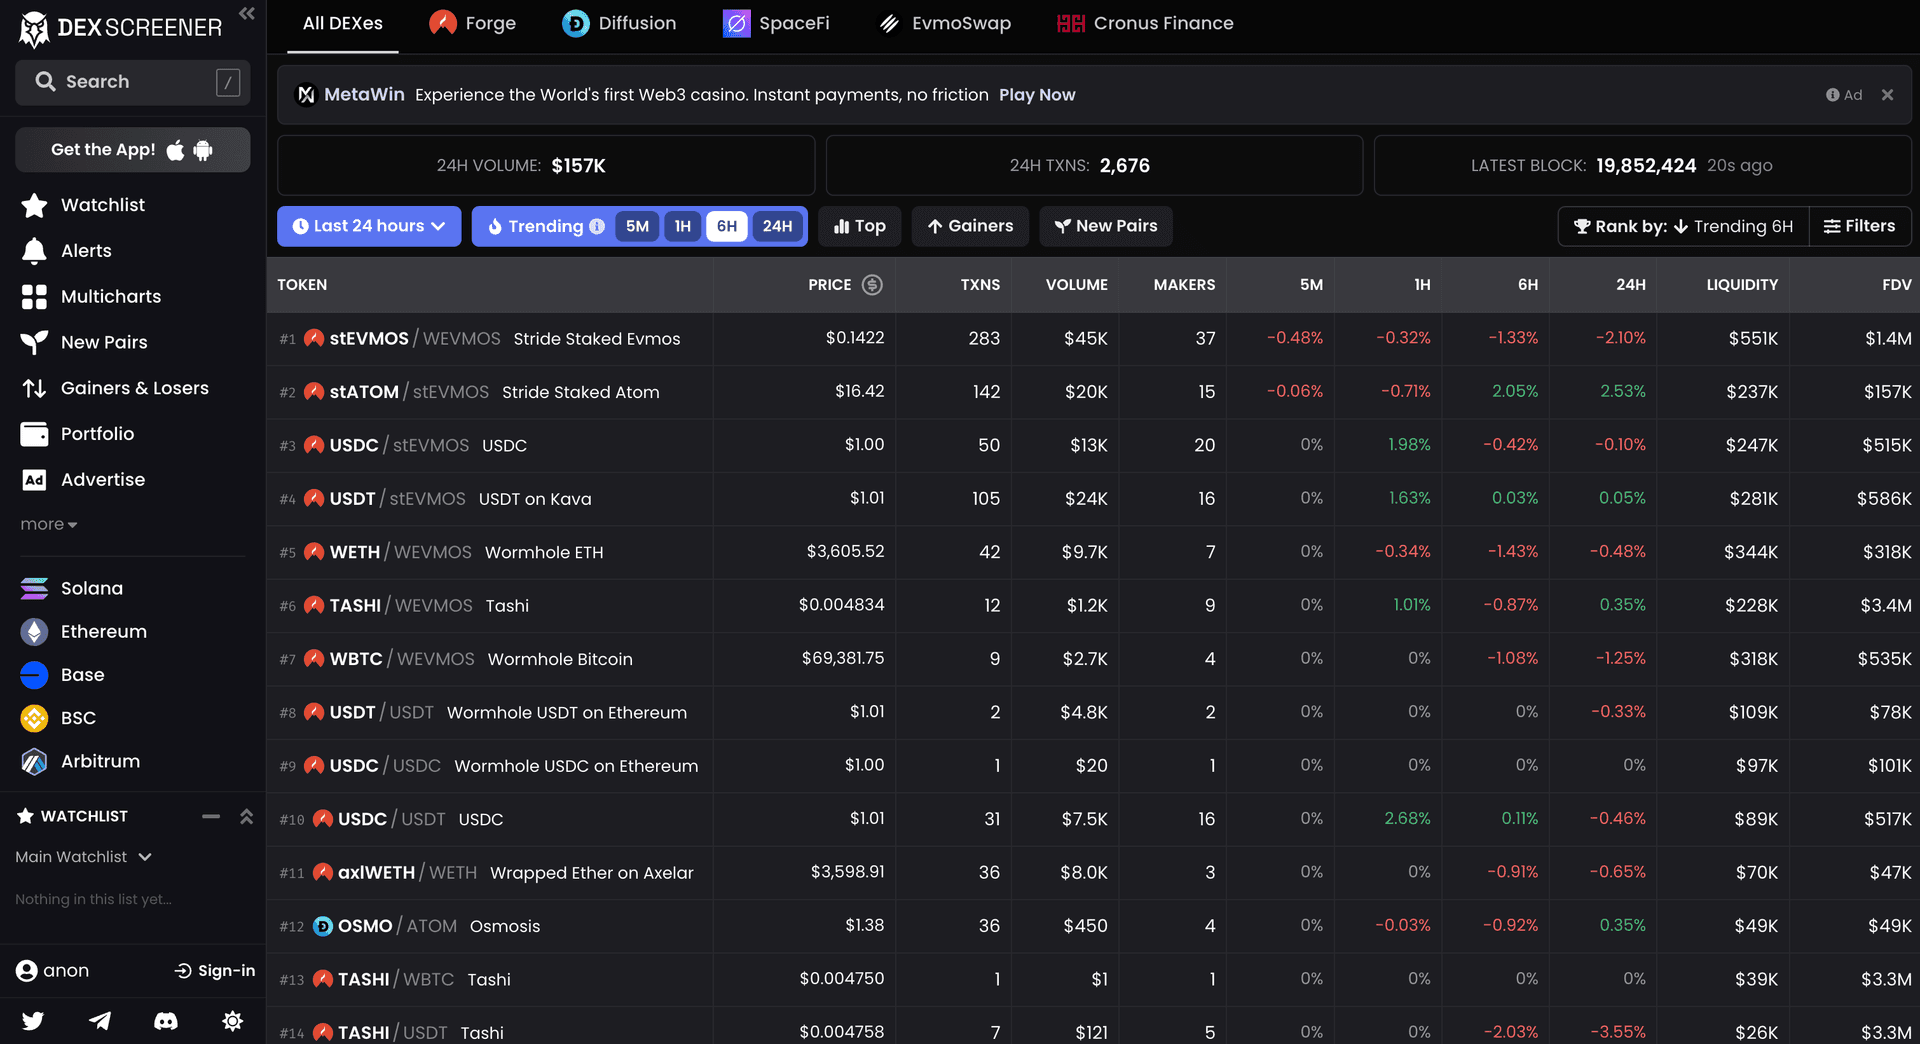Click the Android app icon

[x=203, y=150]
